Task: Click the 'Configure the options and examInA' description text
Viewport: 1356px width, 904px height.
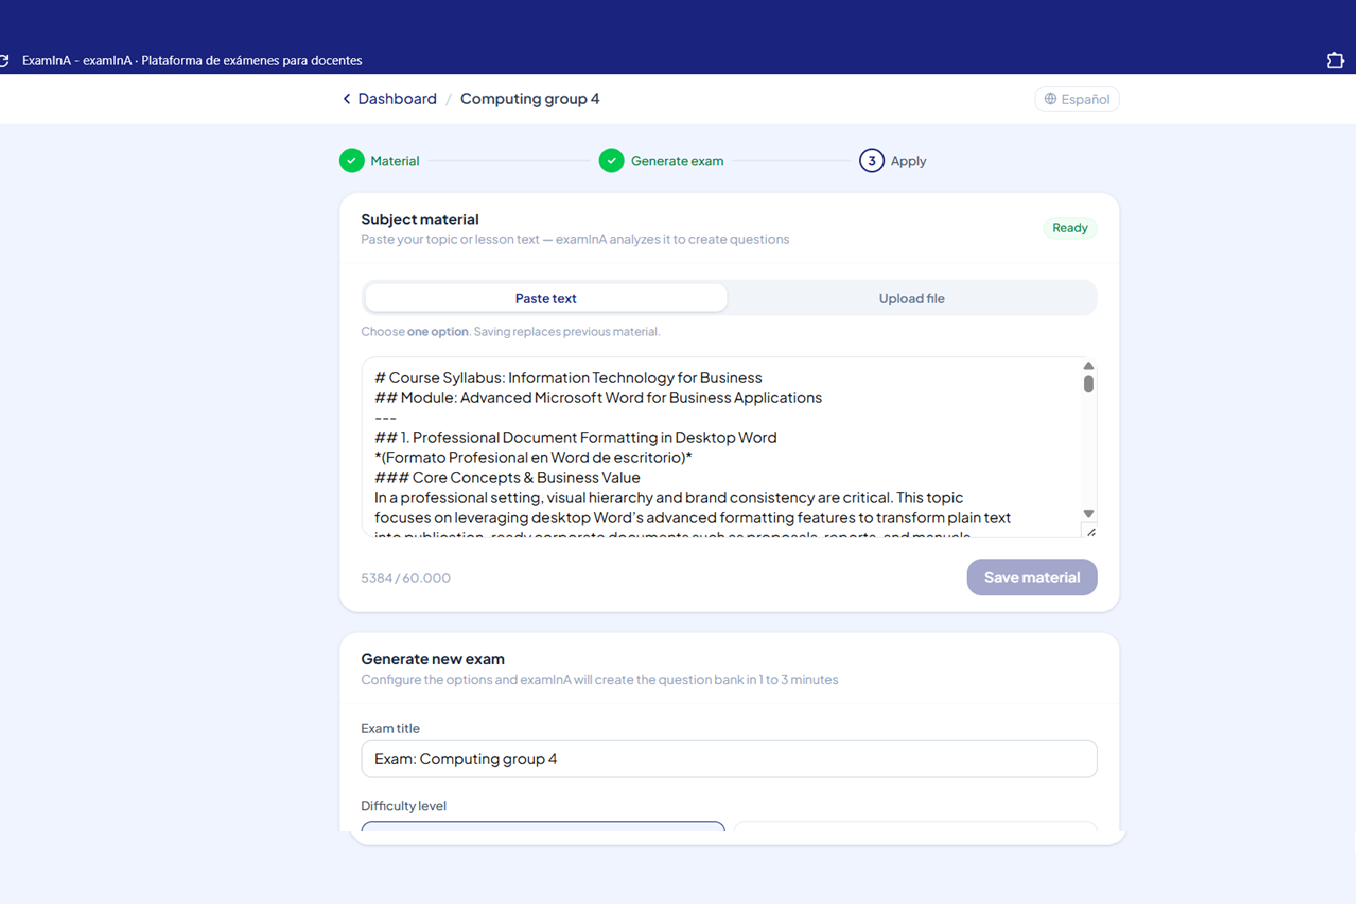Action: point(600,680)
